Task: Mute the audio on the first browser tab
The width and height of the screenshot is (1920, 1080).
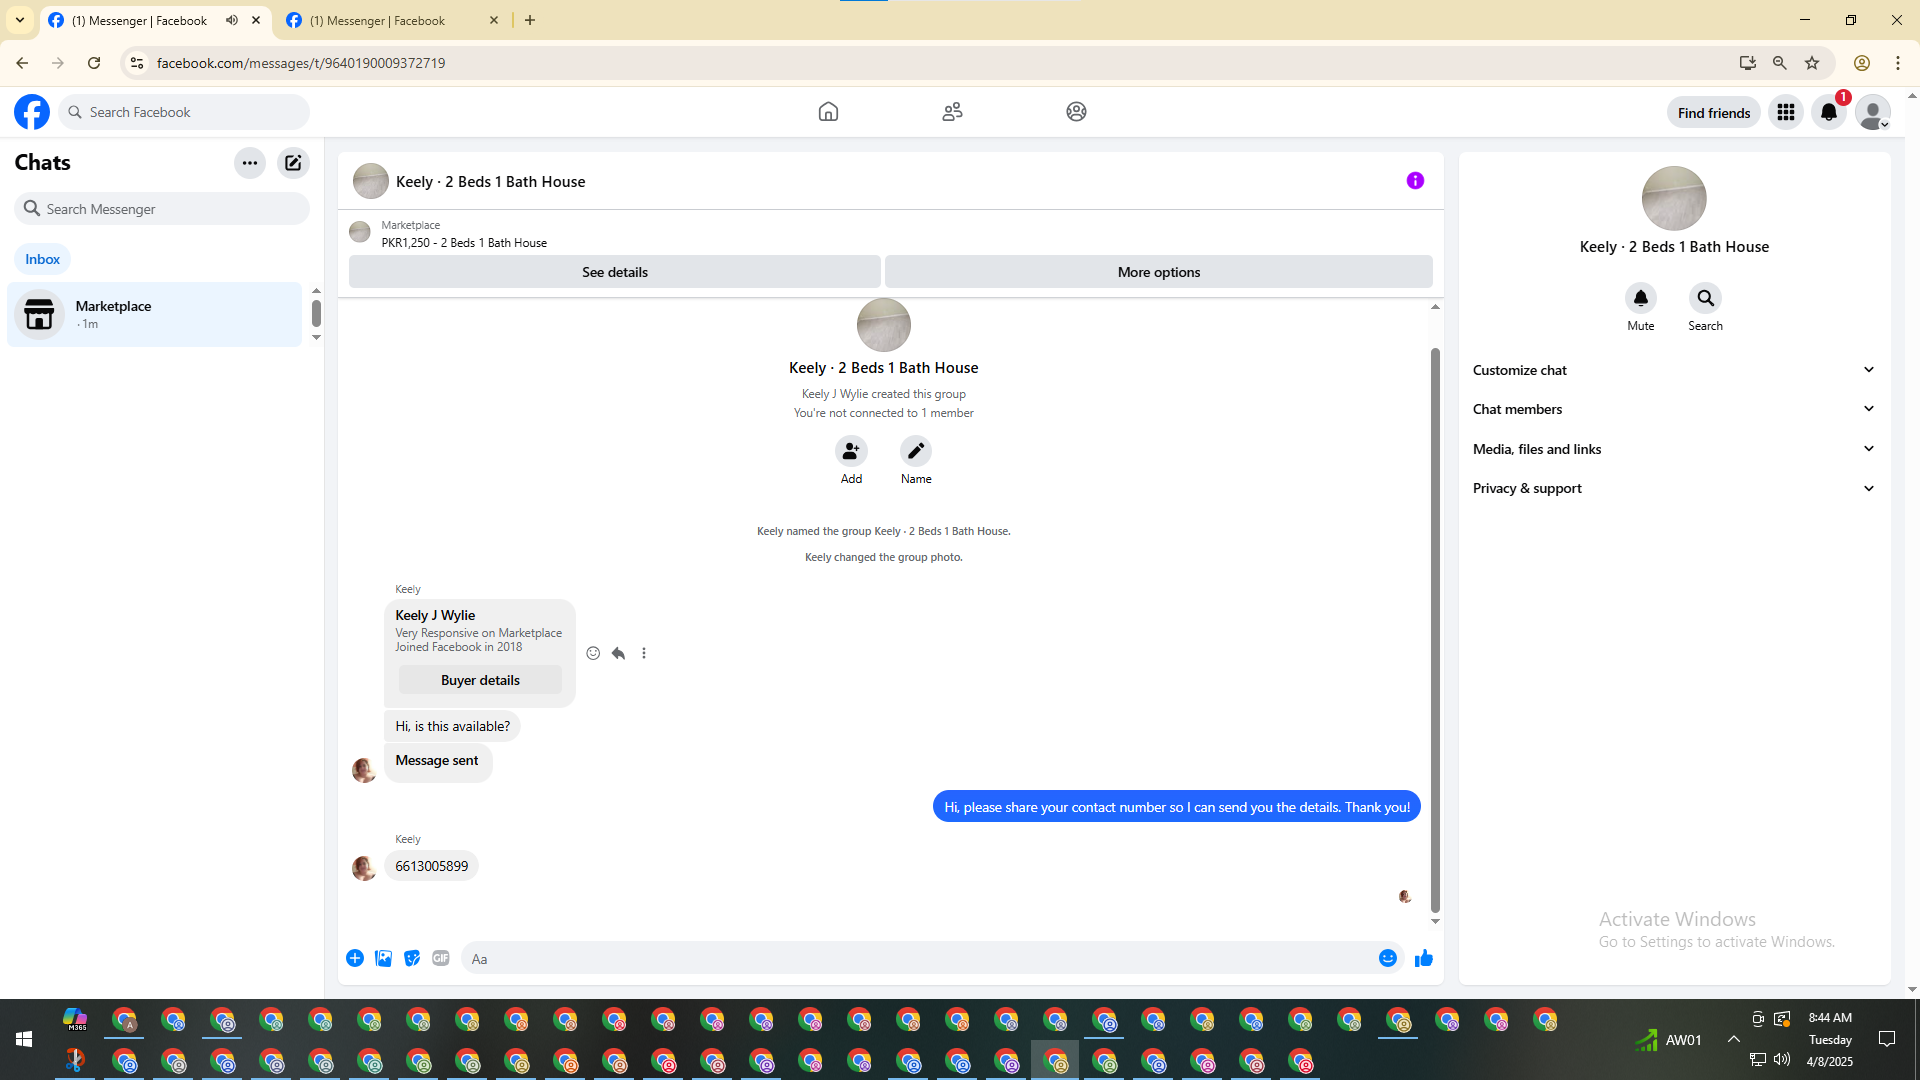Action: click(232, 20)
